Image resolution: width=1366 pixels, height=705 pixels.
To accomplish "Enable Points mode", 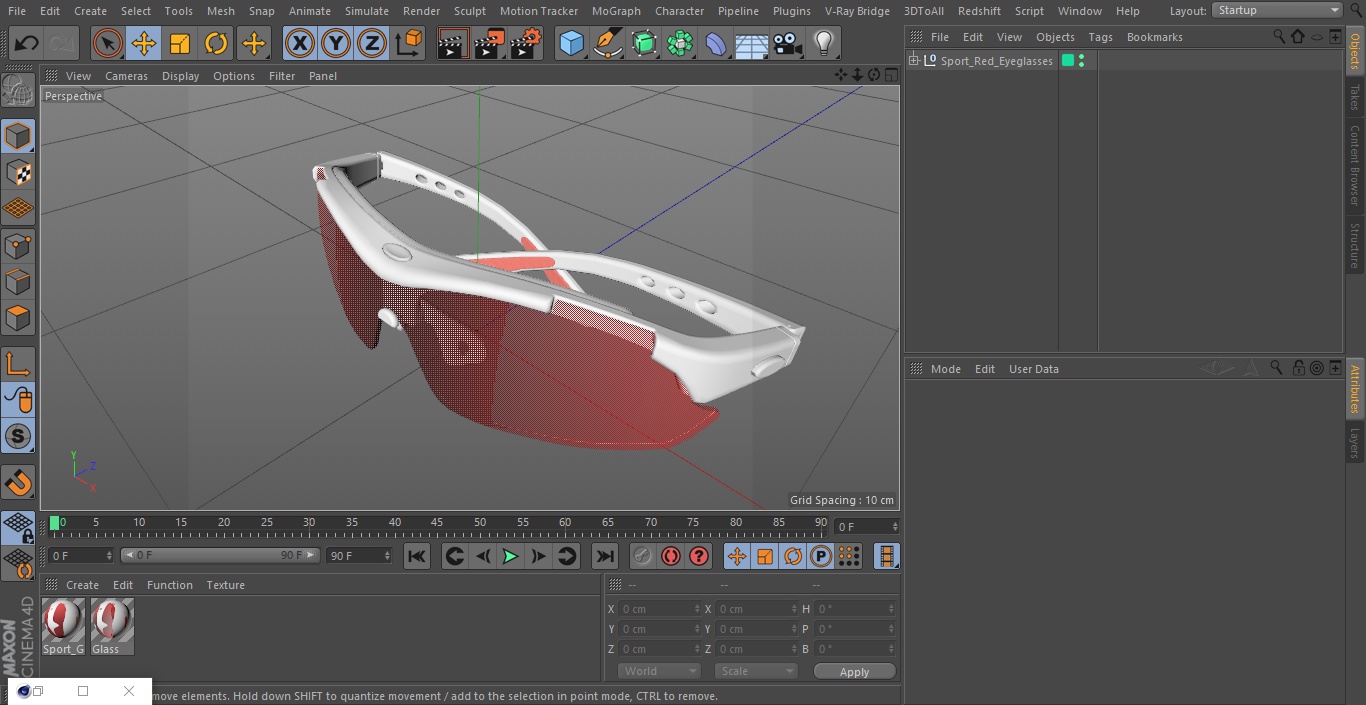I will [18, 245].
